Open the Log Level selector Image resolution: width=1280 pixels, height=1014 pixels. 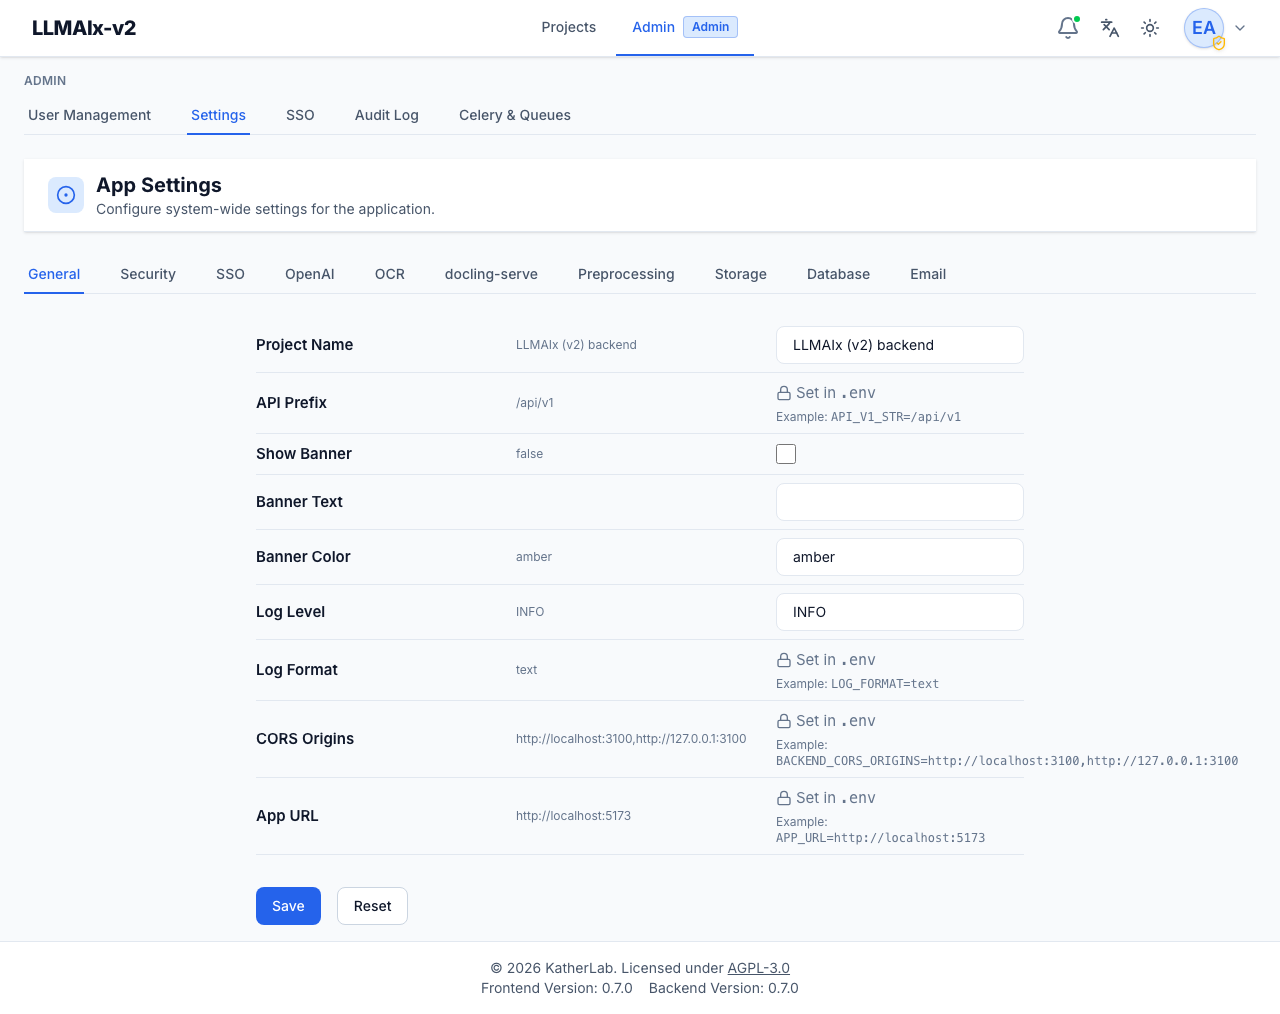click(900, 612)
